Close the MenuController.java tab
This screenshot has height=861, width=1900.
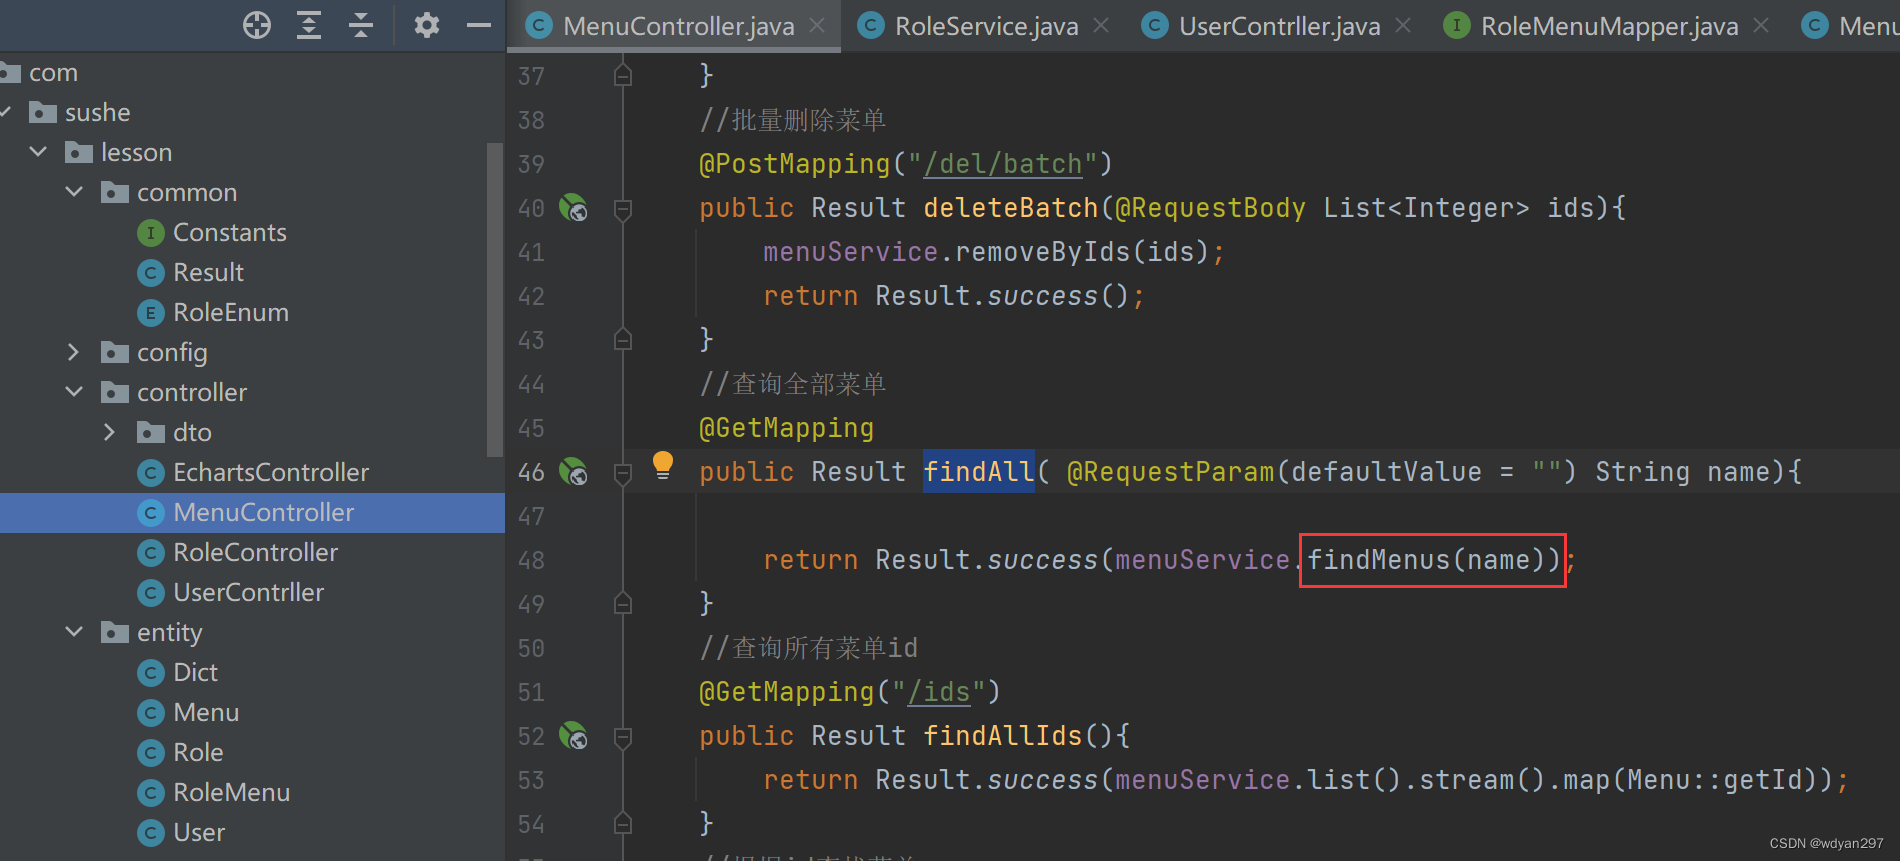[x=817, y=25]
